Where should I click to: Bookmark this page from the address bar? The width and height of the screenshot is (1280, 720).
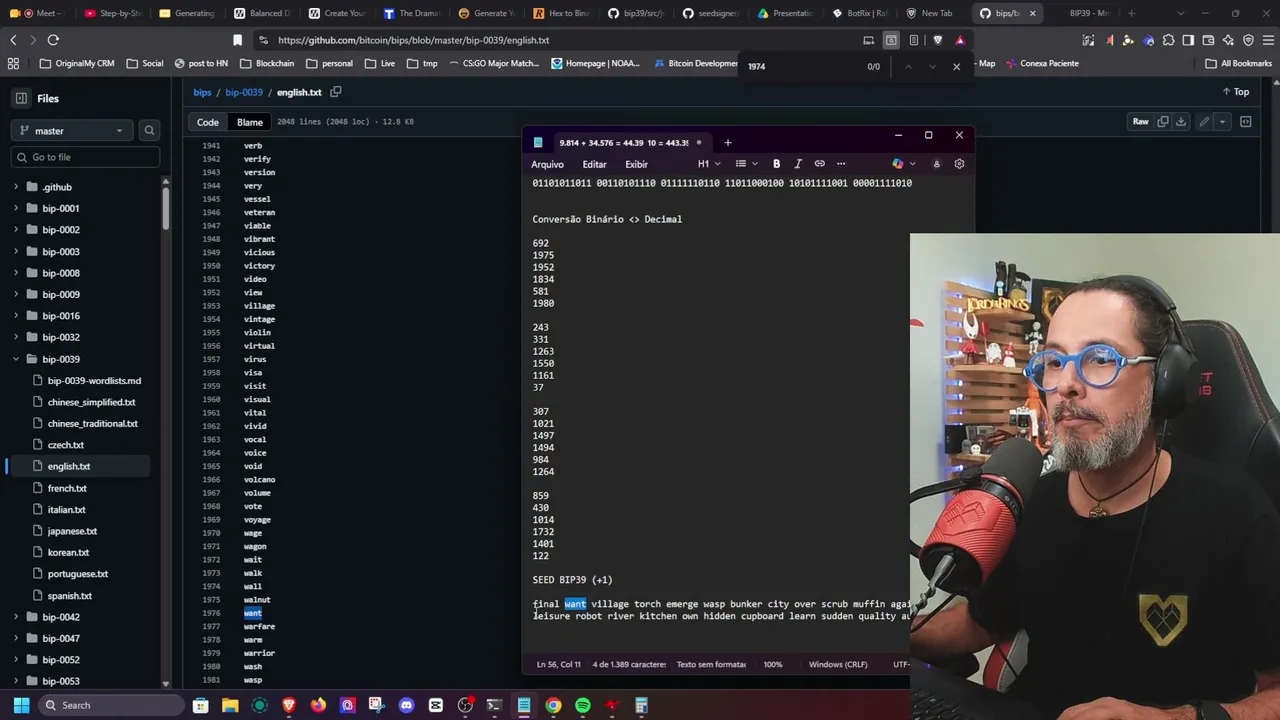pos(237,40)
